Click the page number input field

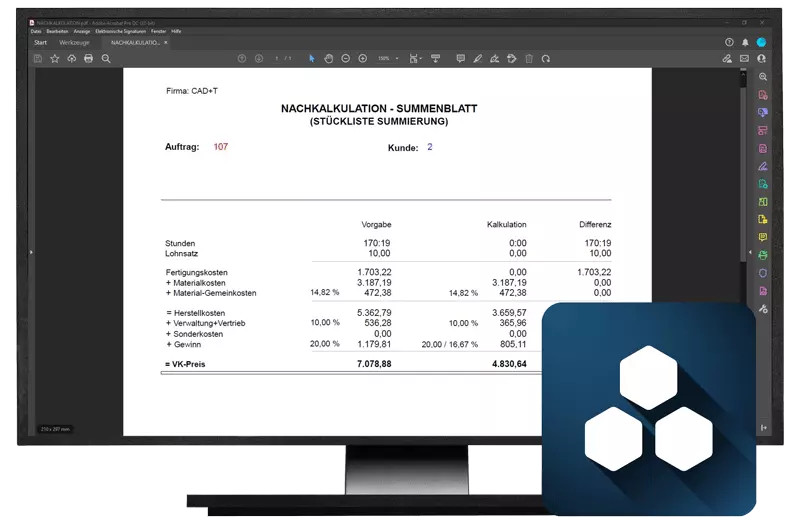pos(277,59)
